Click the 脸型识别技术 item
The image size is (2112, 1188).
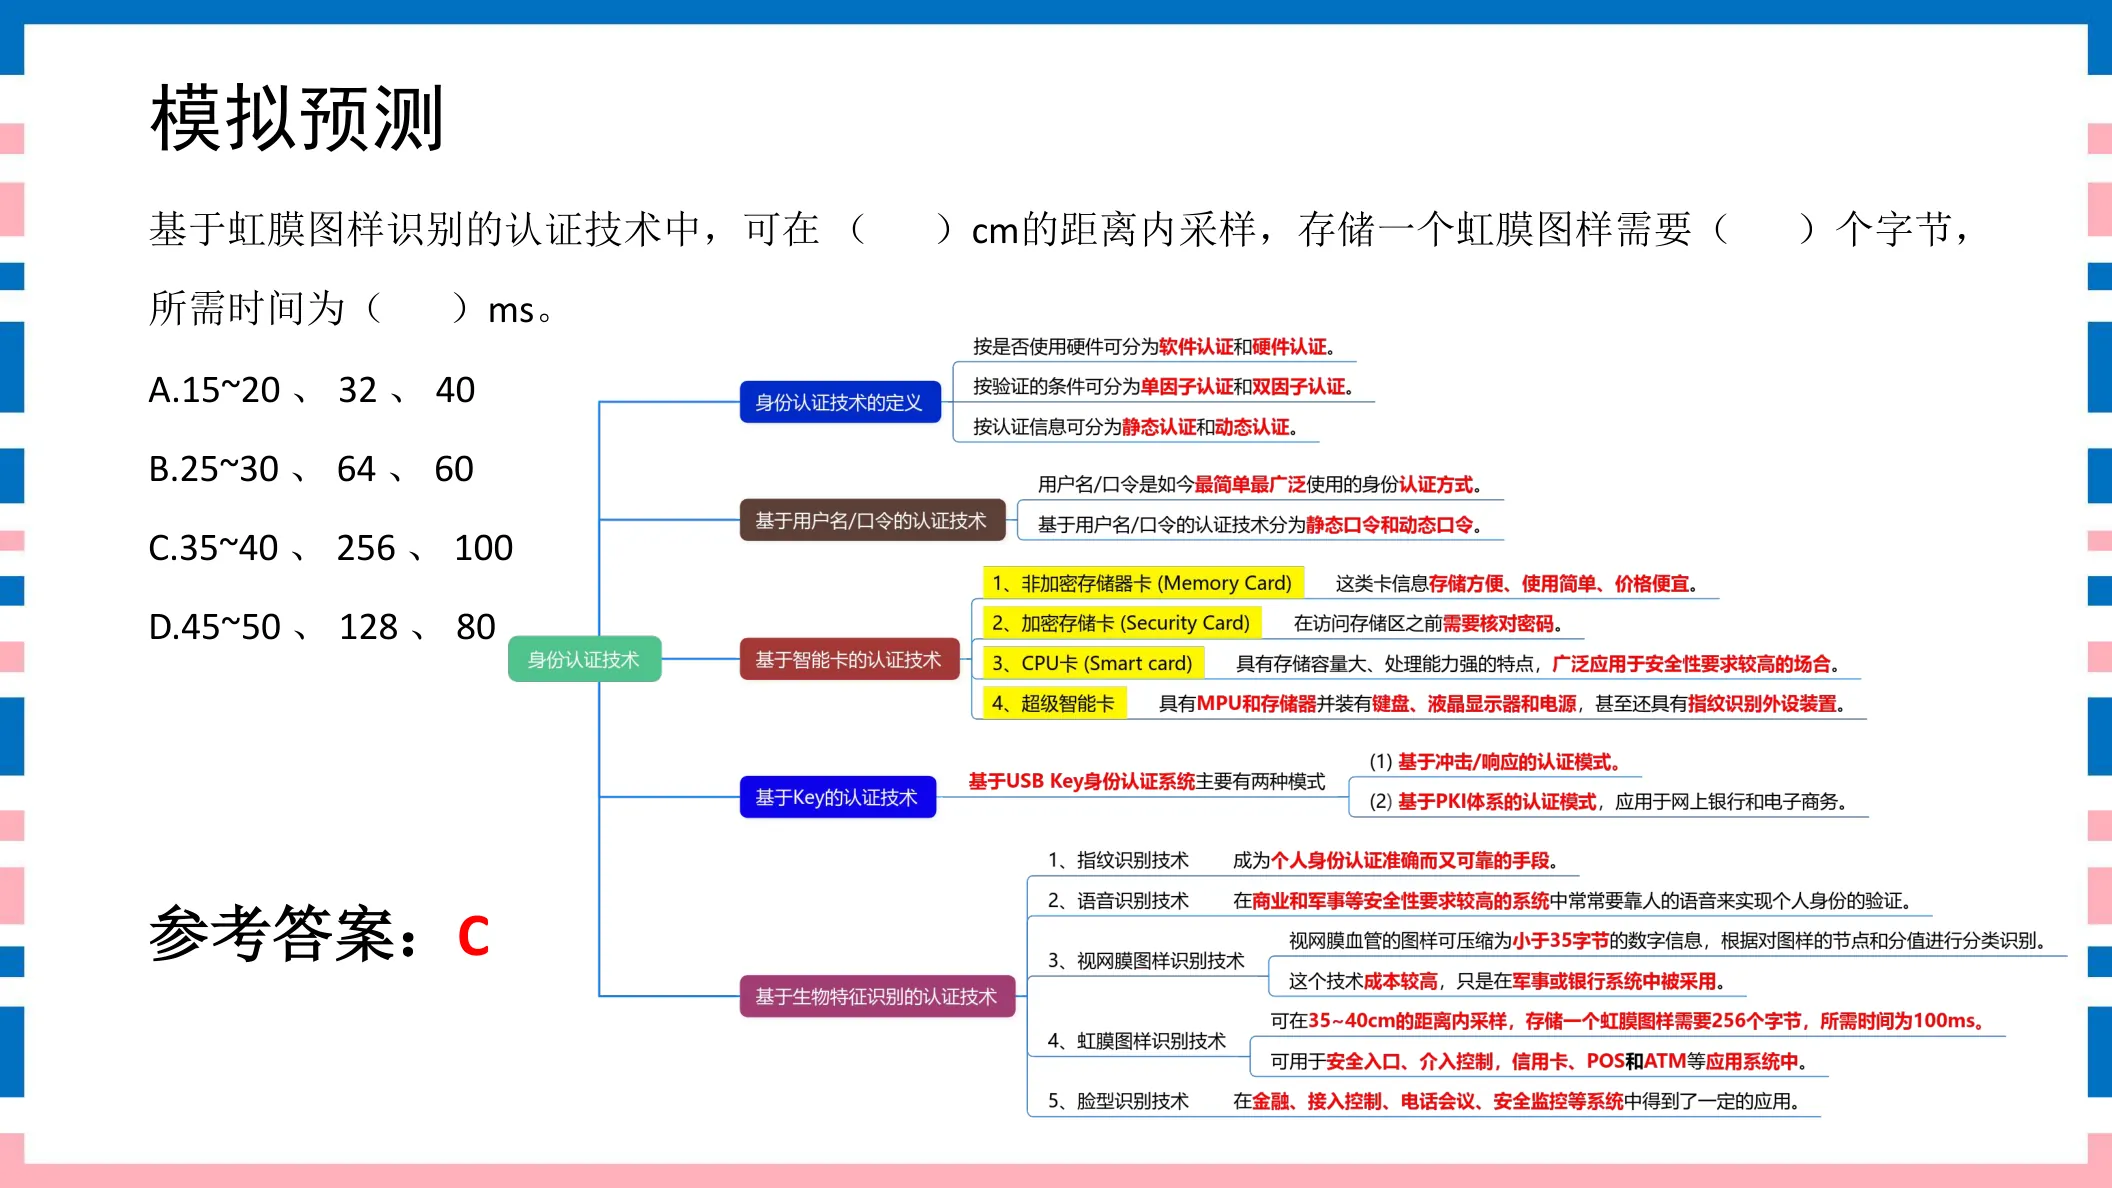pyautogui.click(x=1118, y=1100)
